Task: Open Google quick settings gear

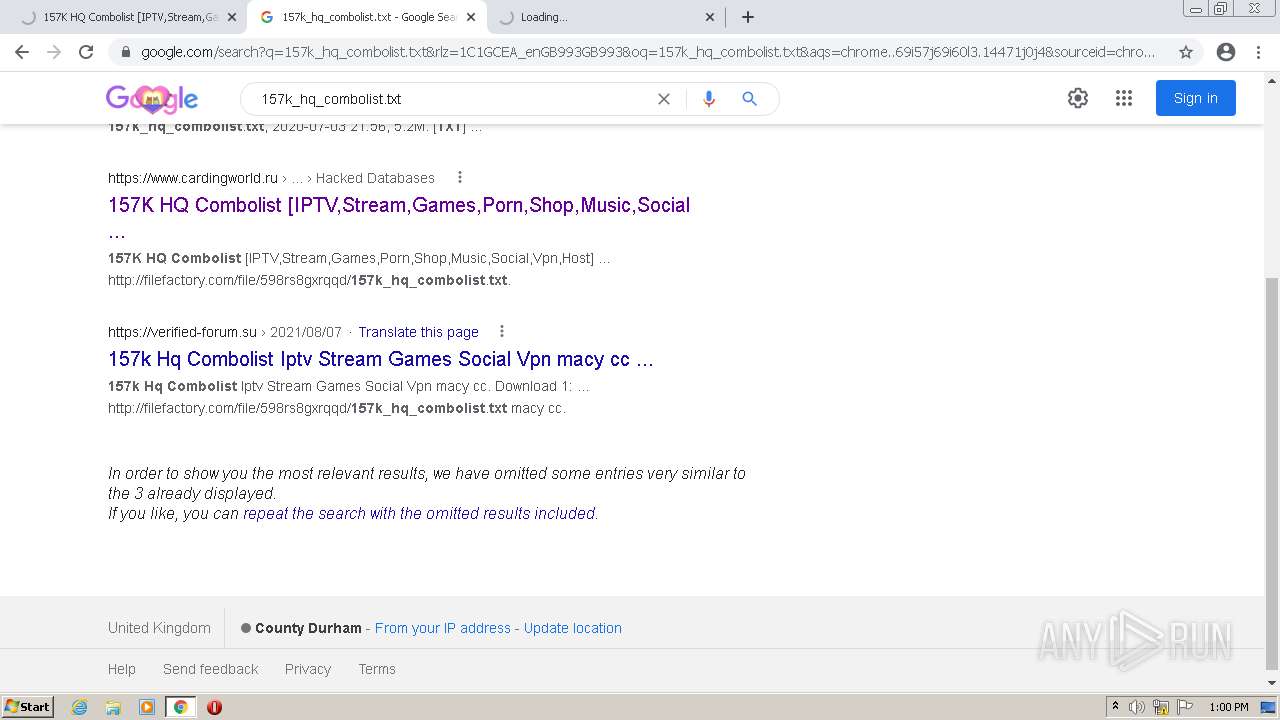Action: pos(1077,98)
